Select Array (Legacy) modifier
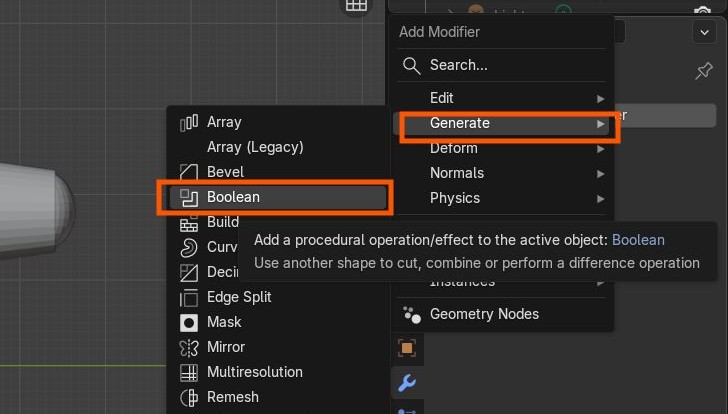 pos(254,147)
